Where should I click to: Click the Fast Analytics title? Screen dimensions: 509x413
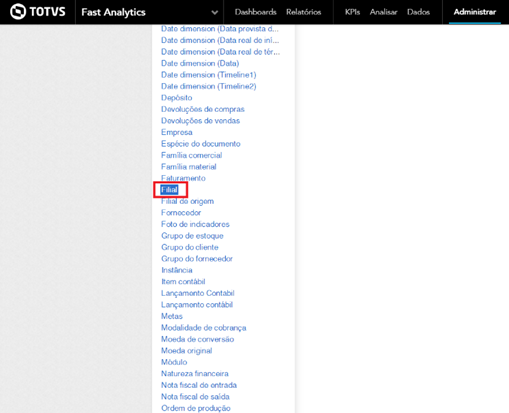coord(113,12)
